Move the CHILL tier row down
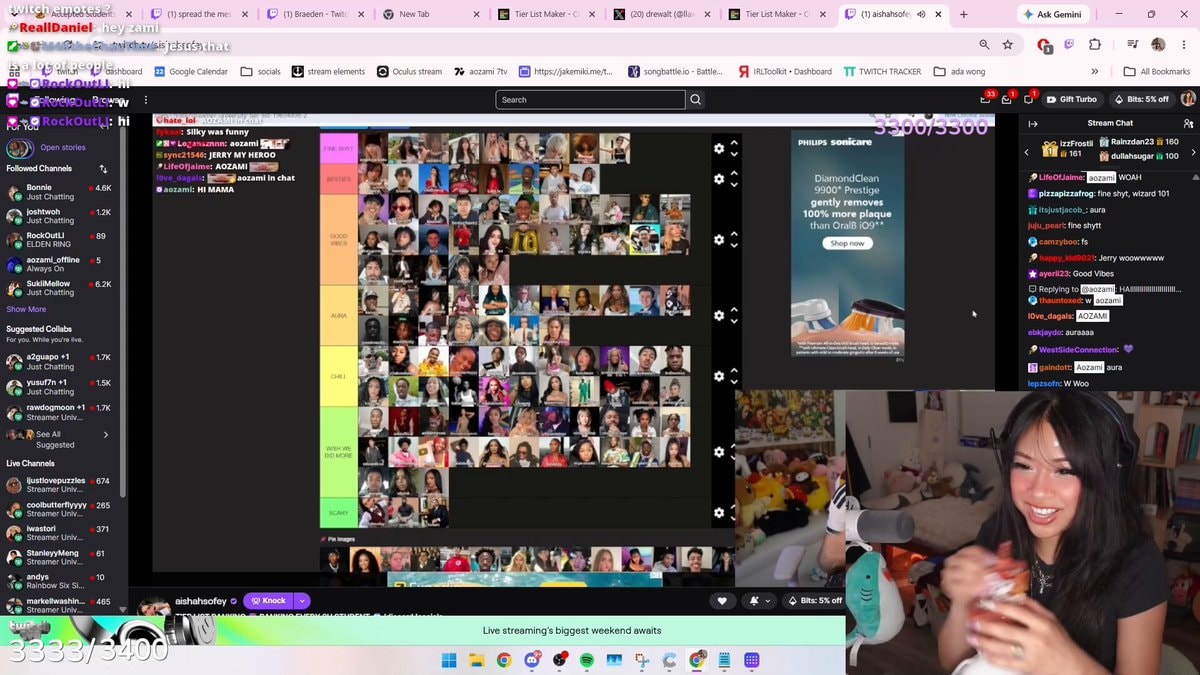The height and width of the screenshot is (675, 1200). 734,382
